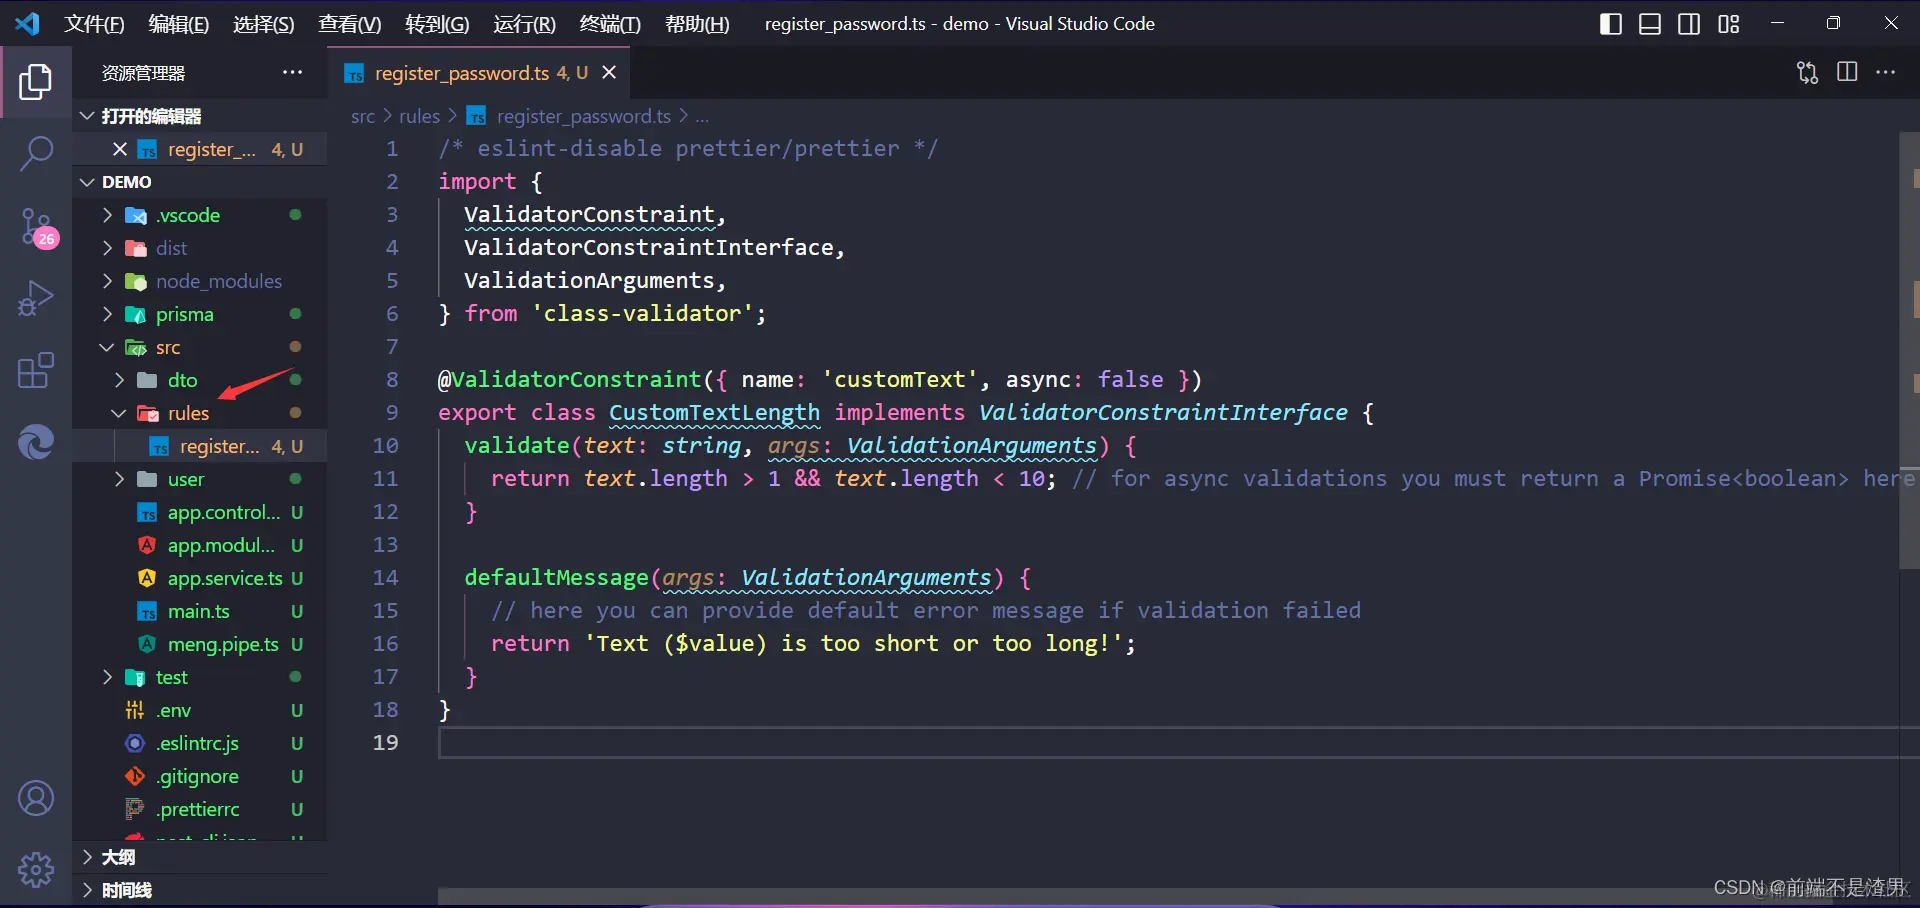Open register... file under rules folder

tap(199, 446)
